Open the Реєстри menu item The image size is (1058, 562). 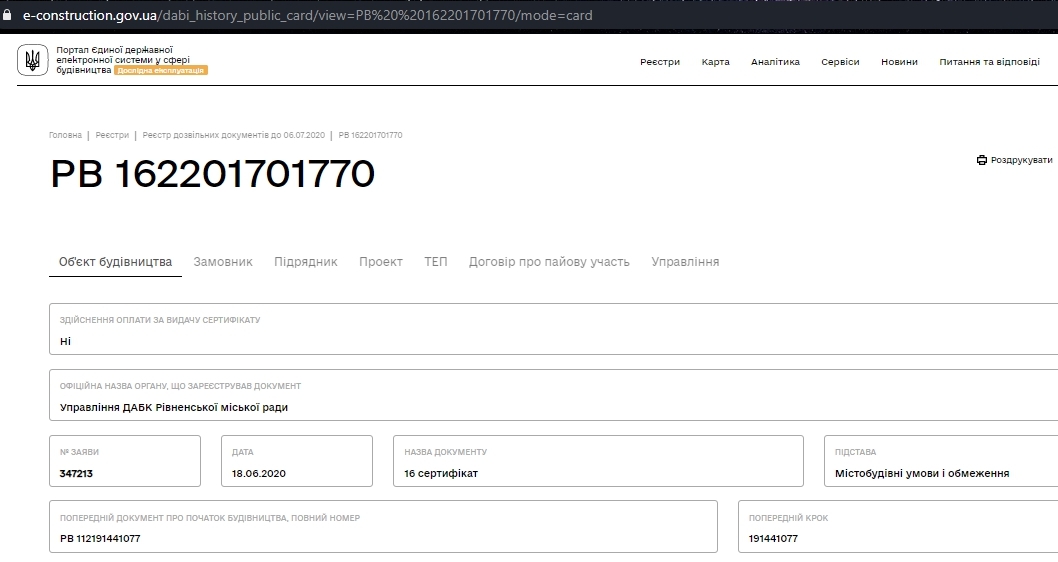660,62
